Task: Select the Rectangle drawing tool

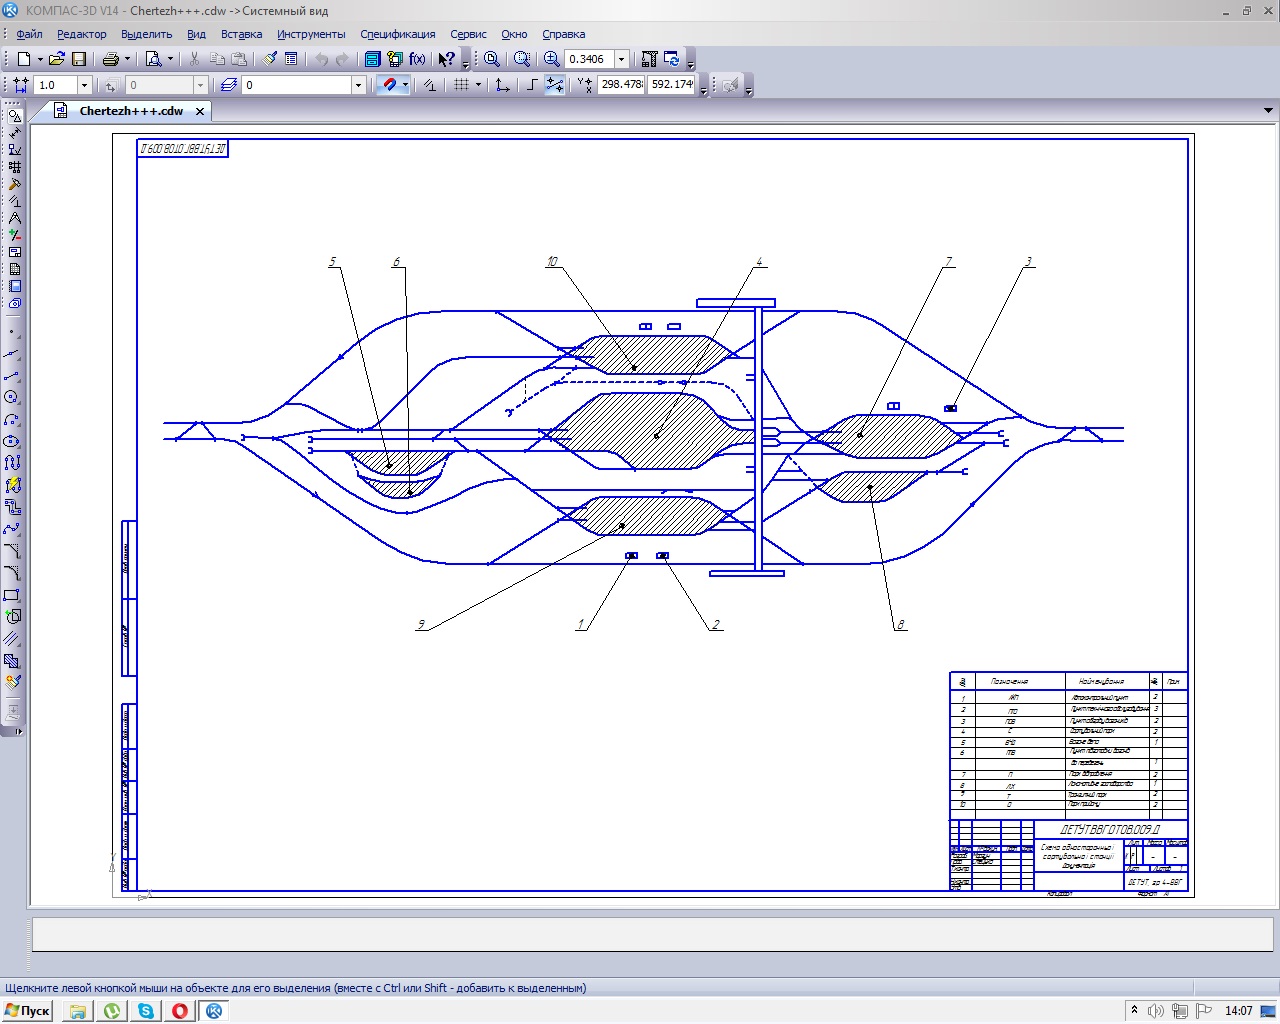Action: click(12, 594)
